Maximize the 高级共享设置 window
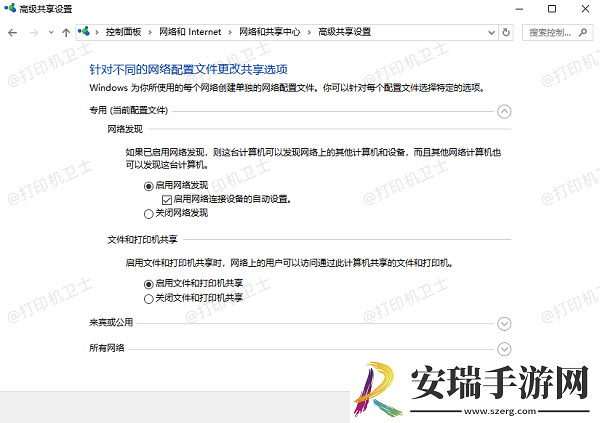This screenshot has width=600, height=423. (552, 9)
